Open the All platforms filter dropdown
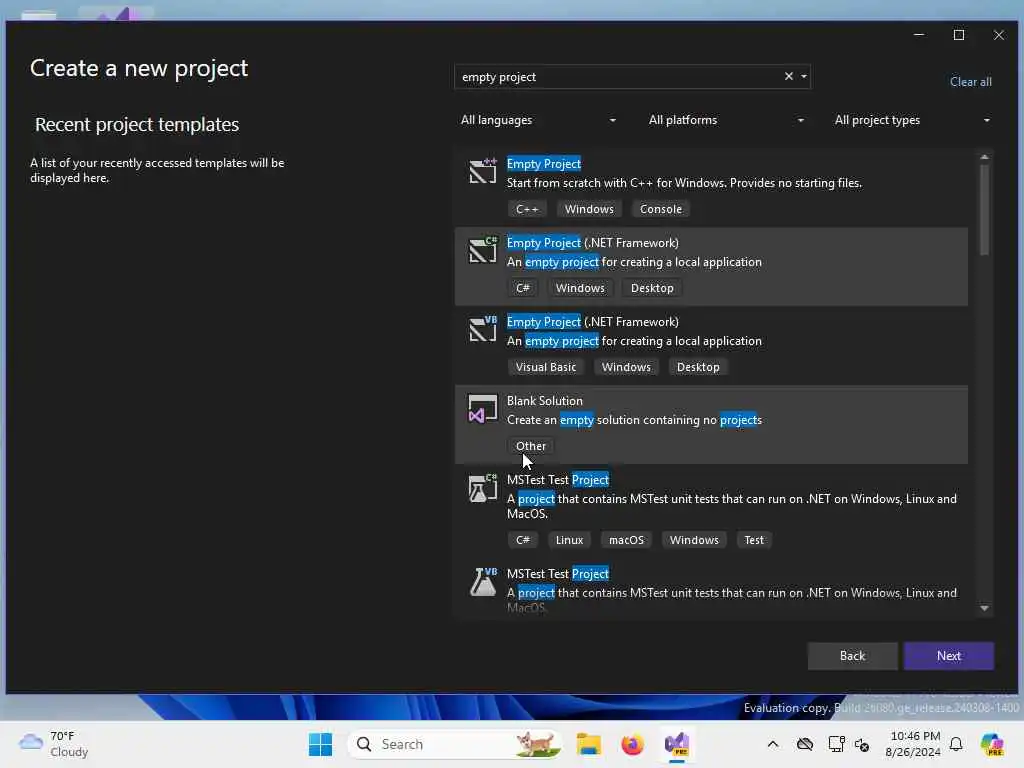The height and width of the screenshot is (768, 1024). click(725, 120)
